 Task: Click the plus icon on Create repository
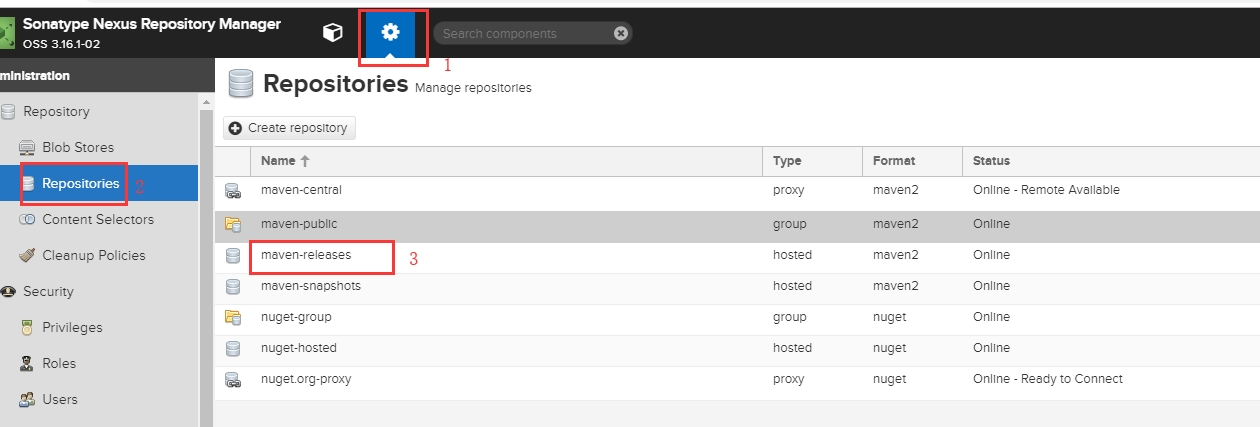click(236, 128)
